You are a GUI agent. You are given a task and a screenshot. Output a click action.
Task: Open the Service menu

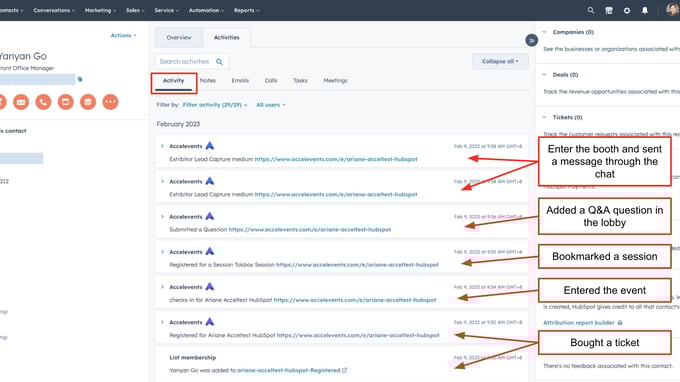167,10
